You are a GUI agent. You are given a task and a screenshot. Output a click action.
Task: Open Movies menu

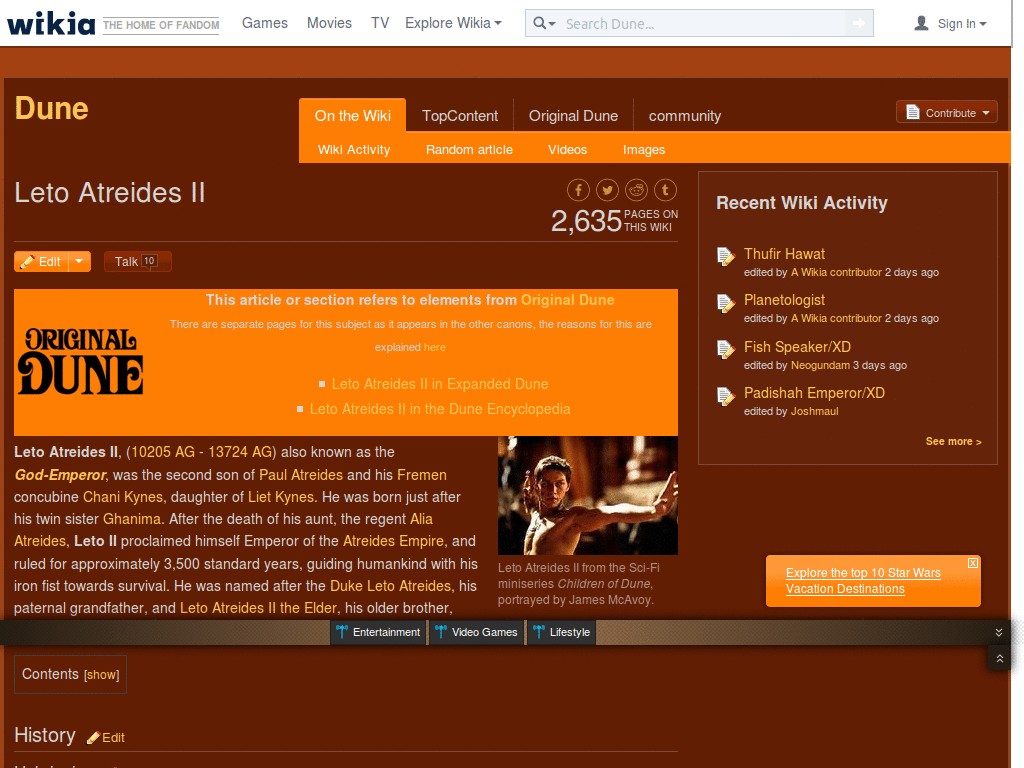329,24
